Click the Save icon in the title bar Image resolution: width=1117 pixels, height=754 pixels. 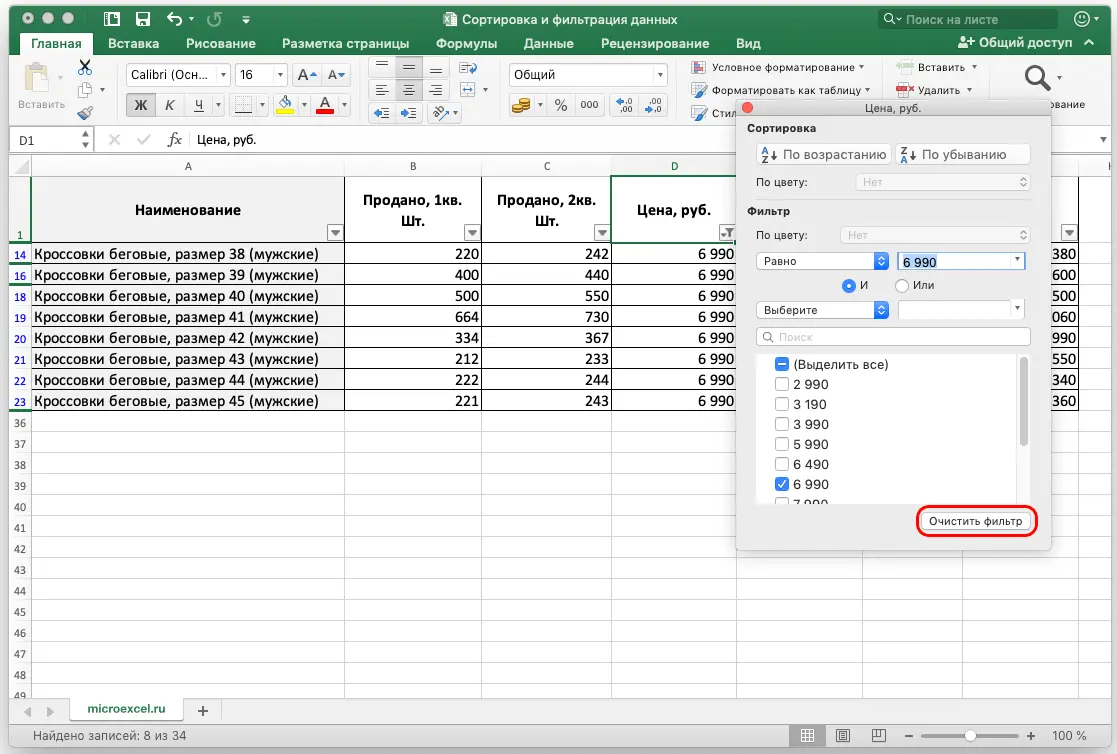pyautogui.click(x=142, y=19)
